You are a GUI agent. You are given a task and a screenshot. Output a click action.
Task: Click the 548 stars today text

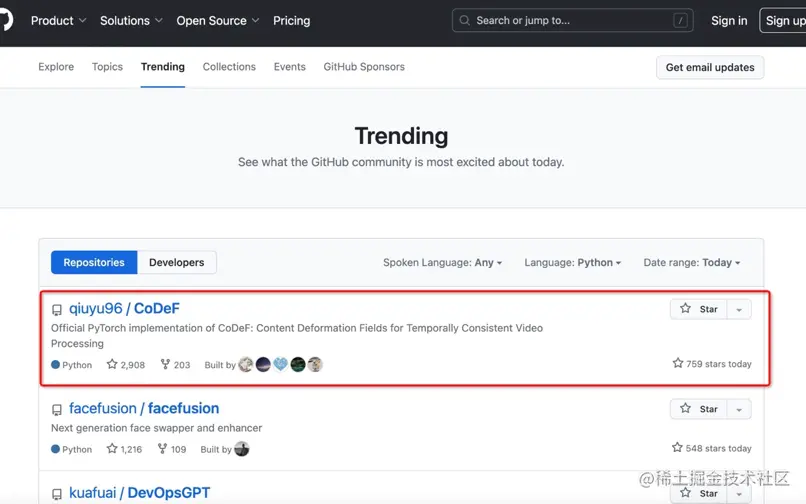point(712,448)
